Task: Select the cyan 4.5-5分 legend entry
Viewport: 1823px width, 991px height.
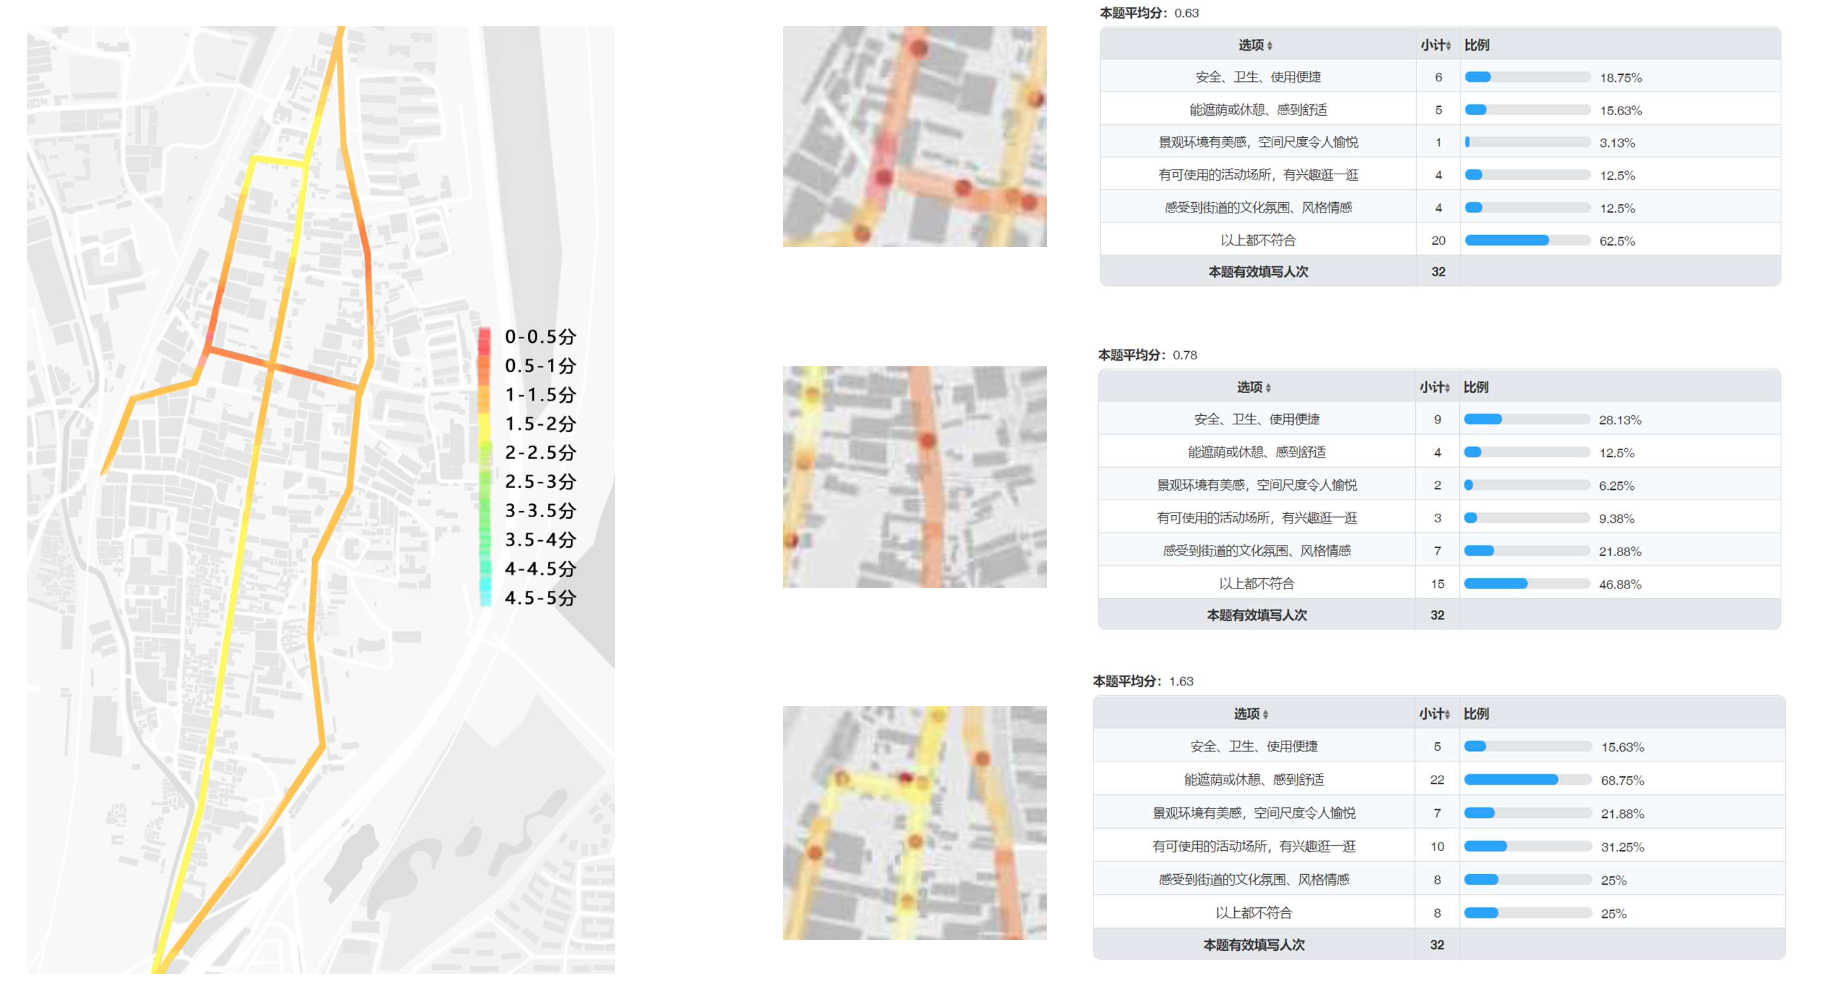Action: 485,597
